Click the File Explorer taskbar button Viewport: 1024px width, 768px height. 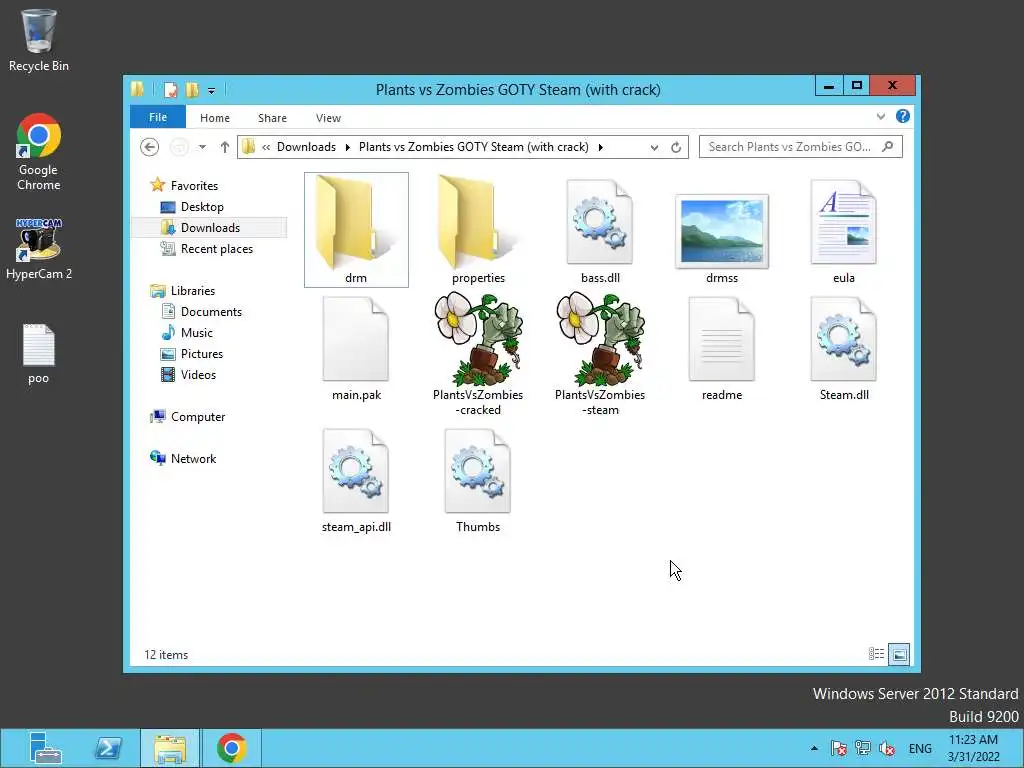(170, 748)
